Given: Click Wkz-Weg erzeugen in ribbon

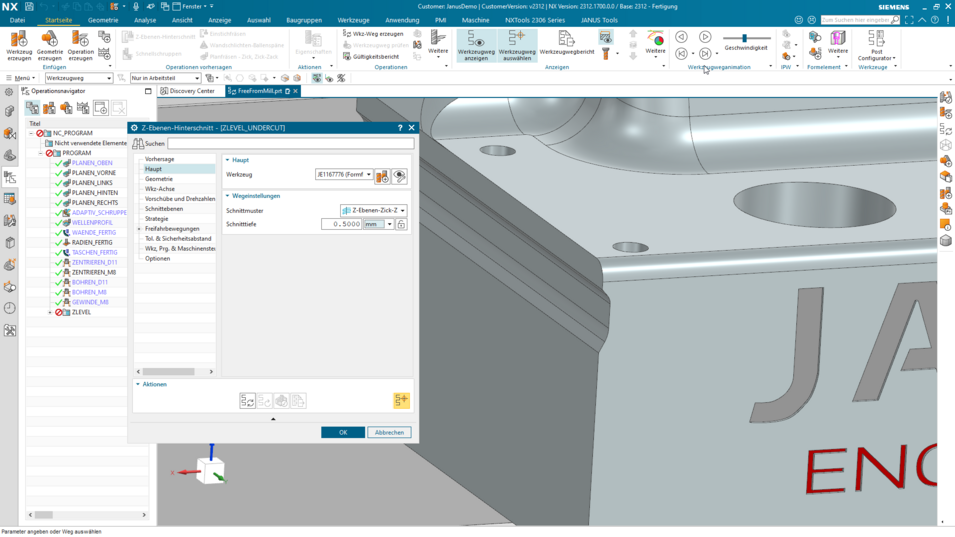Looking at the screenshot, I should [373, 33].
